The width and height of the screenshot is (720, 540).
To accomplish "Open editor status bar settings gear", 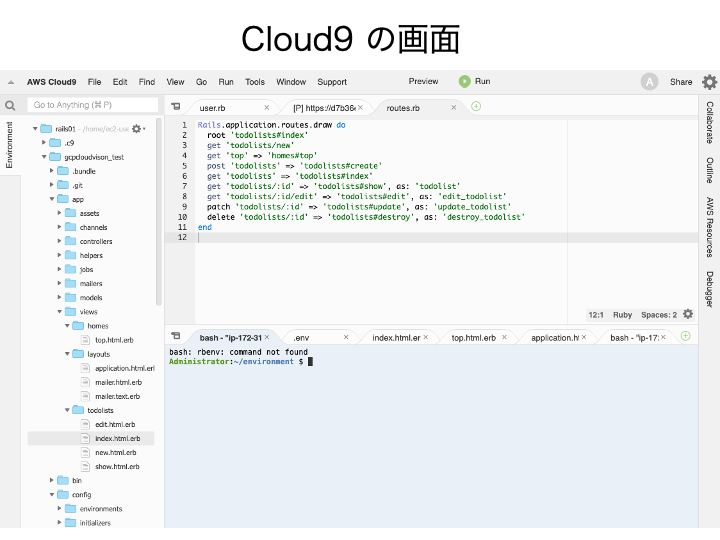I will point(688,314).
